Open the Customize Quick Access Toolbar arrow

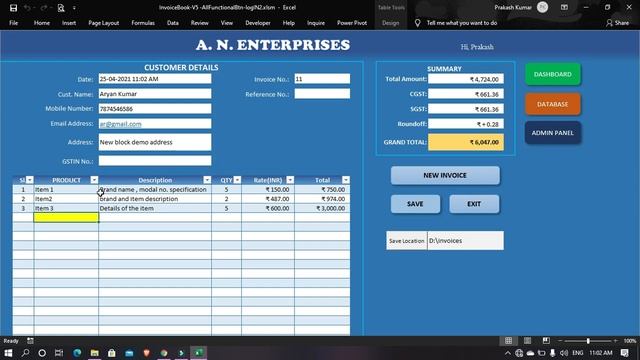(x=74, y=8)
